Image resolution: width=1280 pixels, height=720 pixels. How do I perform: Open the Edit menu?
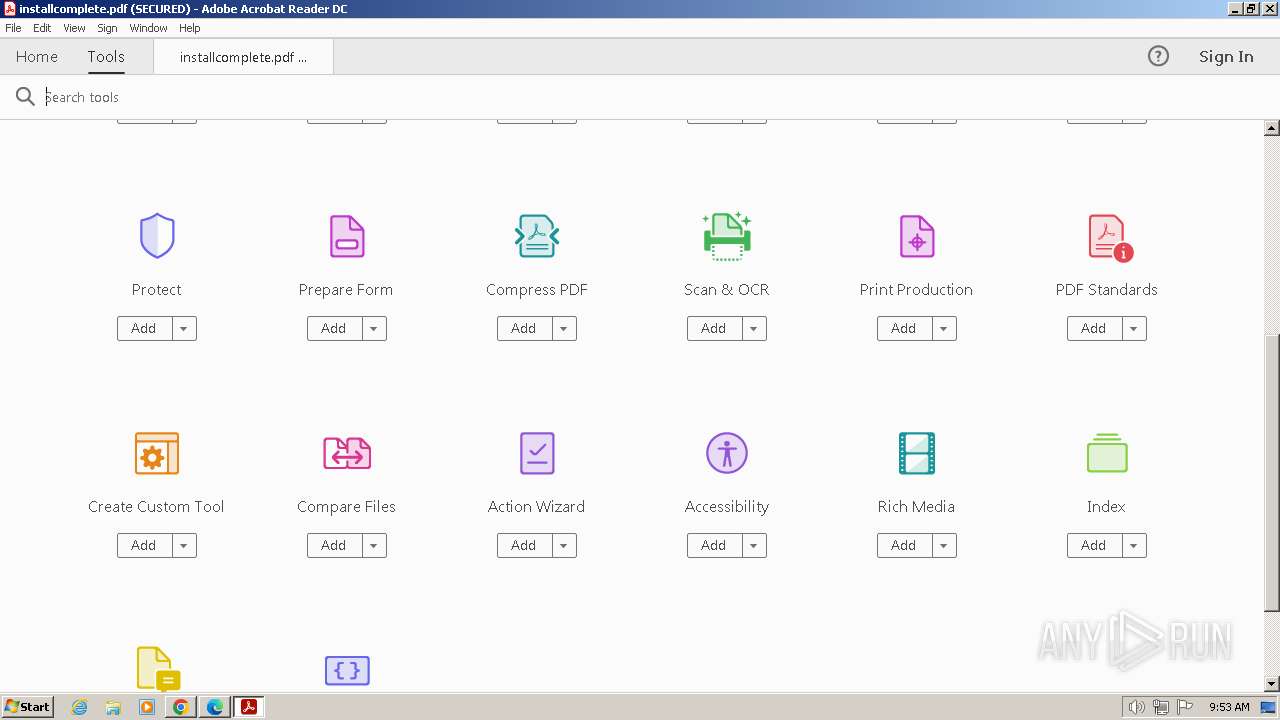point(42,28)
